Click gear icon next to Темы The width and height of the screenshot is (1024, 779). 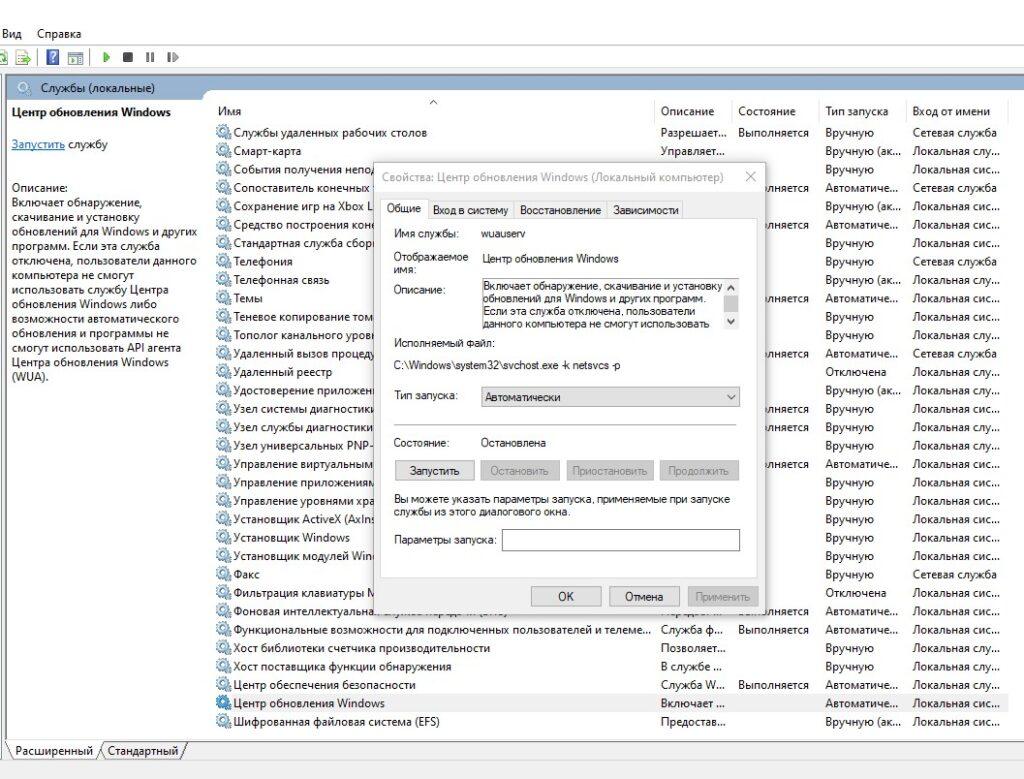tap(223, 297)
